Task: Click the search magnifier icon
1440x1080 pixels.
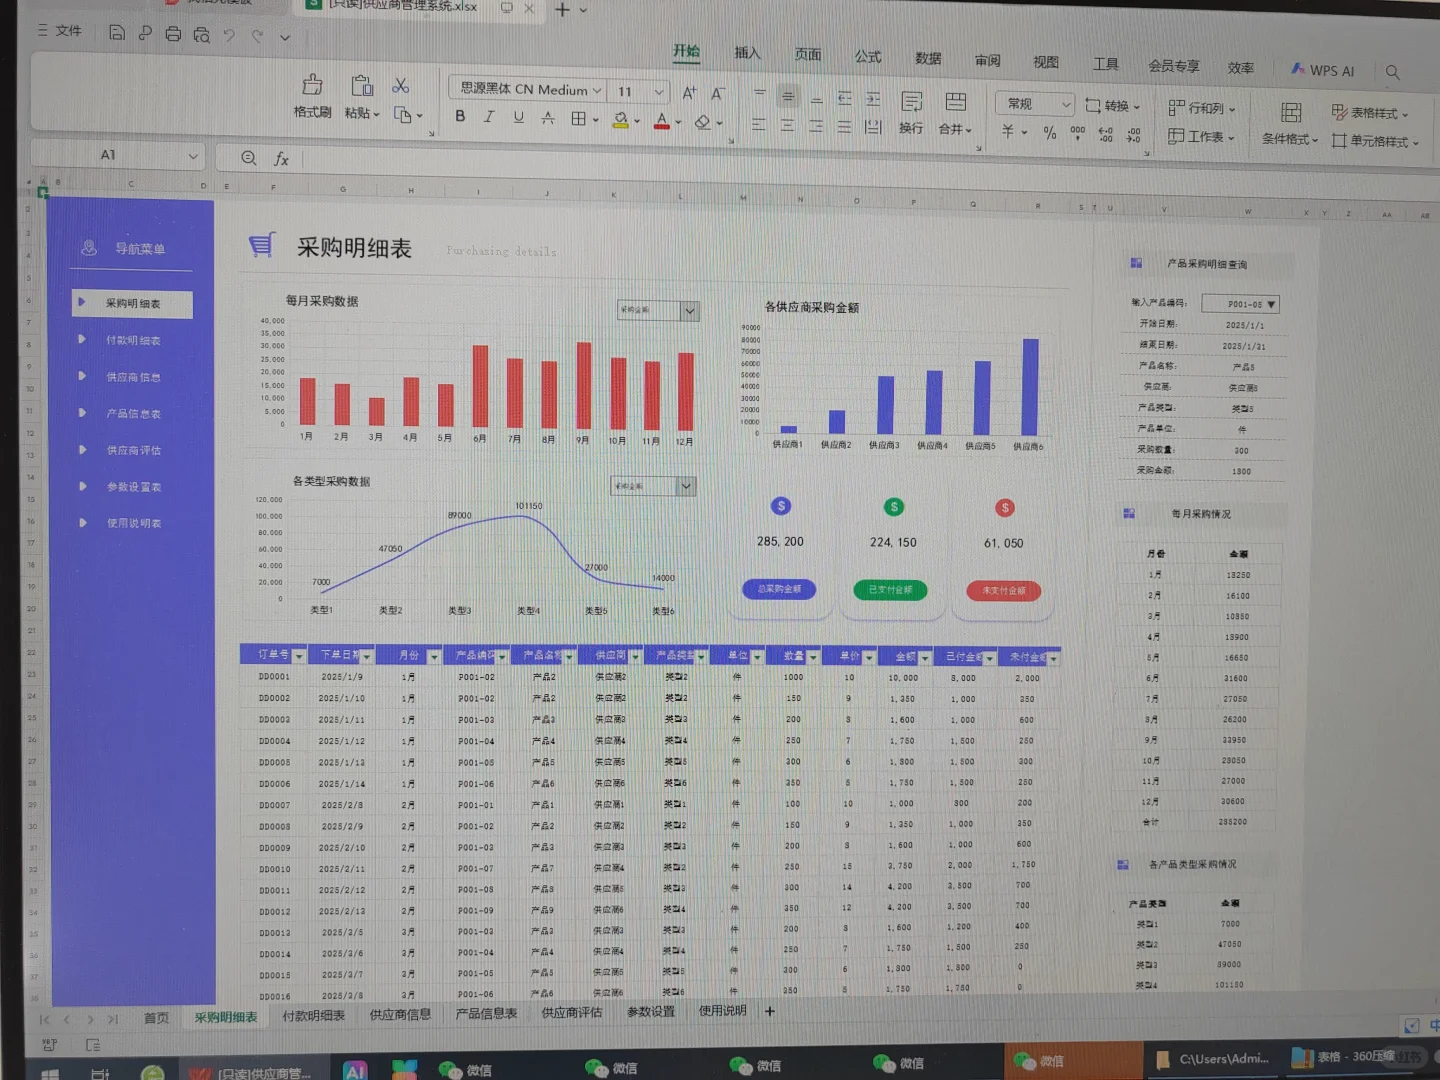Action: pos(1392,71)
